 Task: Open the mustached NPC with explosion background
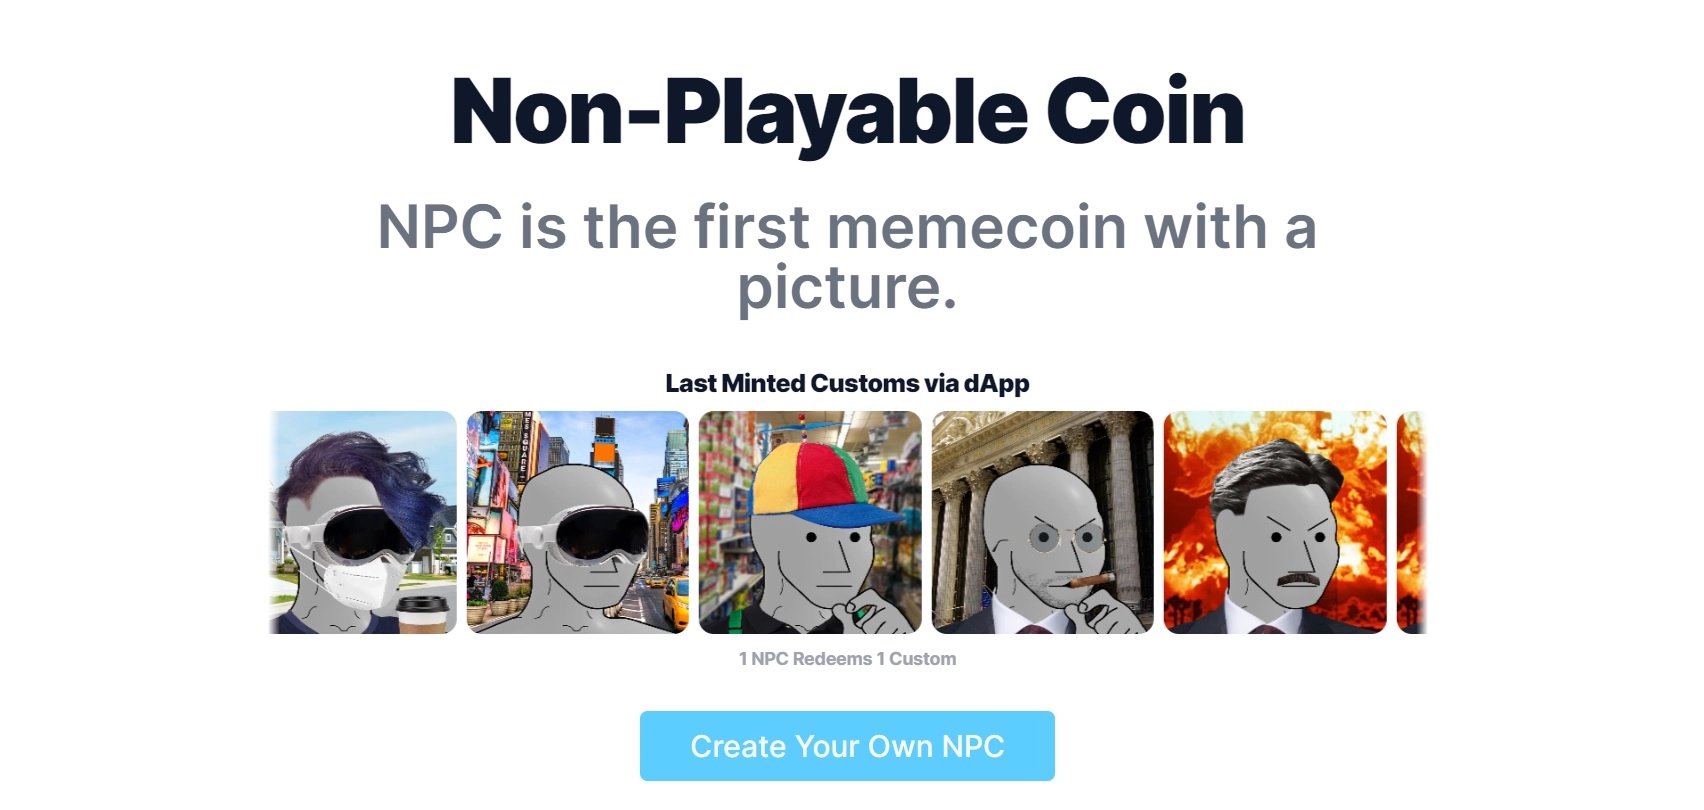point(1275,522)
